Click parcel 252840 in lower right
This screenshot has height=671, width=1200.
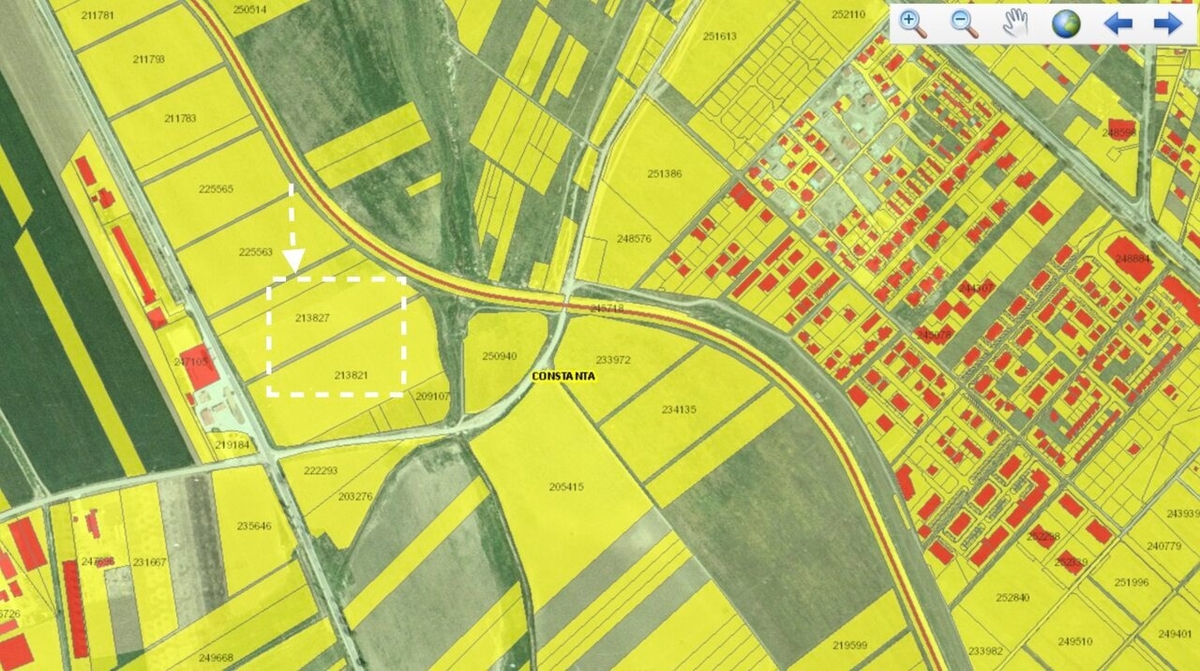[1012, 598]
